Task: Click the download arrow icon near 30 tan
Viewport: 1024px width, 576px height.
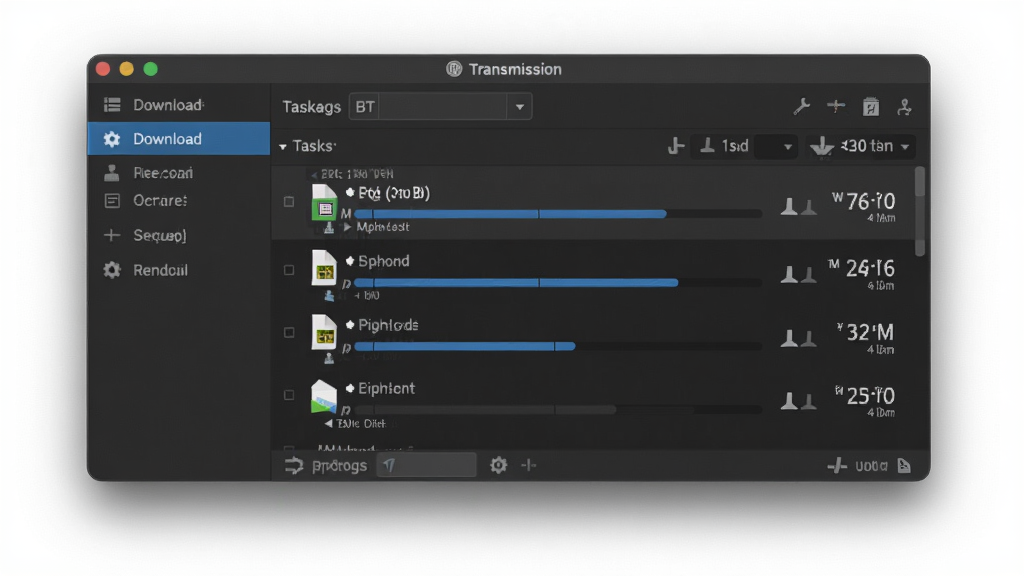Action: [x=822, y=146]
